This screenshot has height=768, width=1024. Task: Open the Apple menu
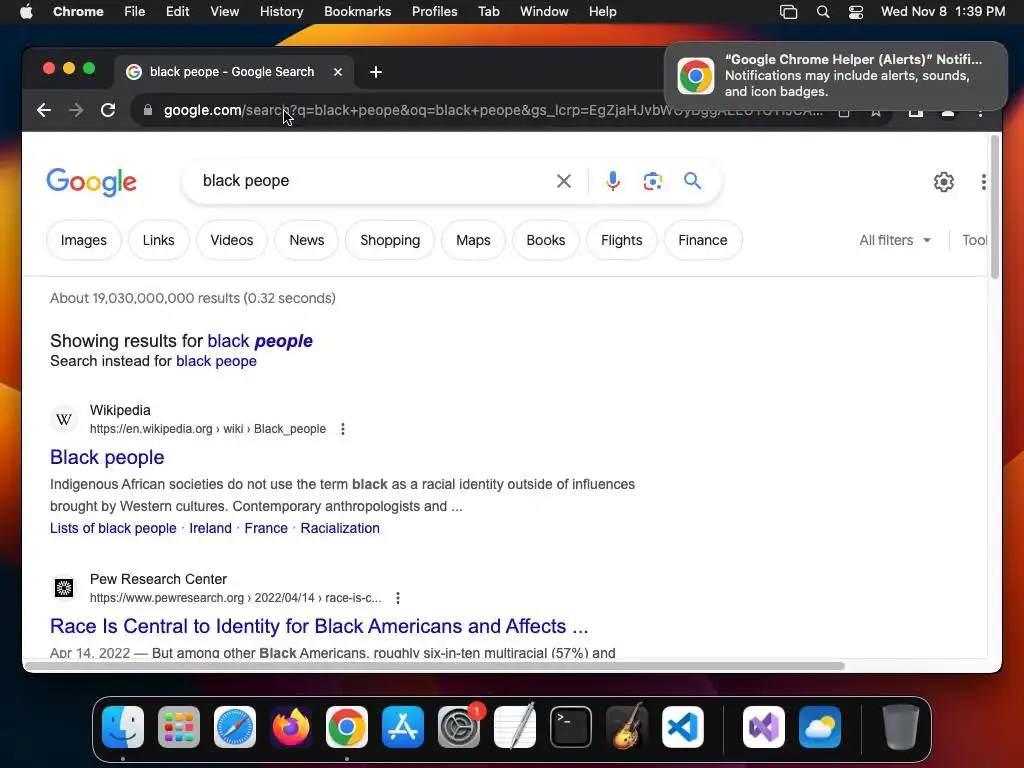26,12
